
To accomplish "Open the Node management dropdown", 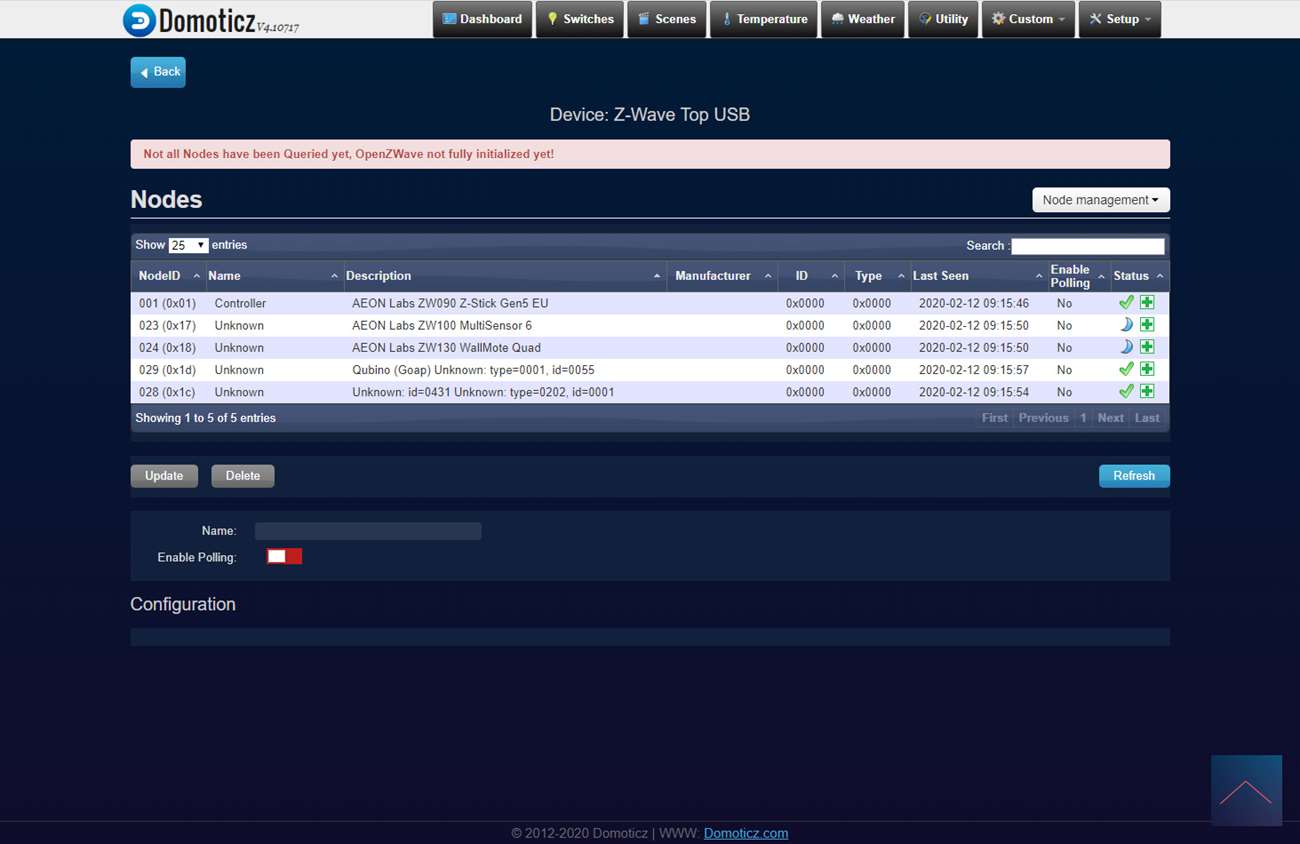I will coord(1100,200).
